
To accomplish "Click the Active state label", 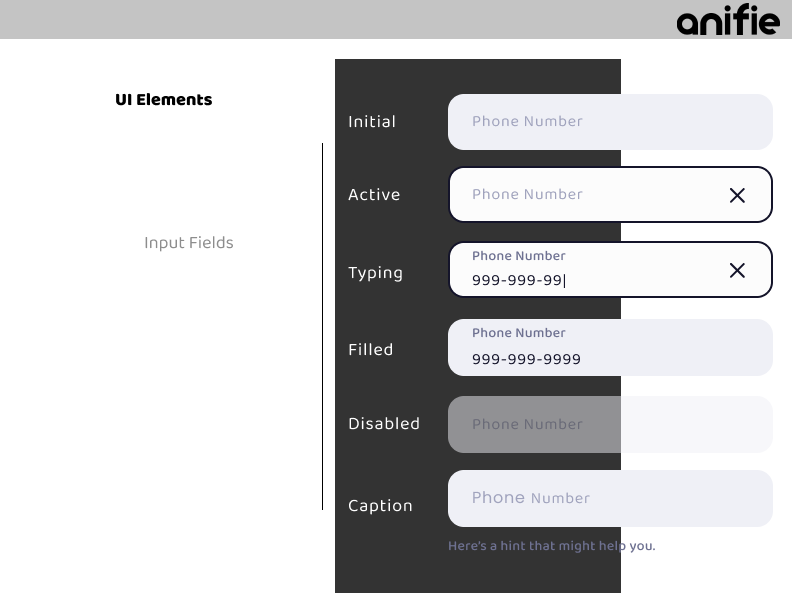I will [374, 195].
